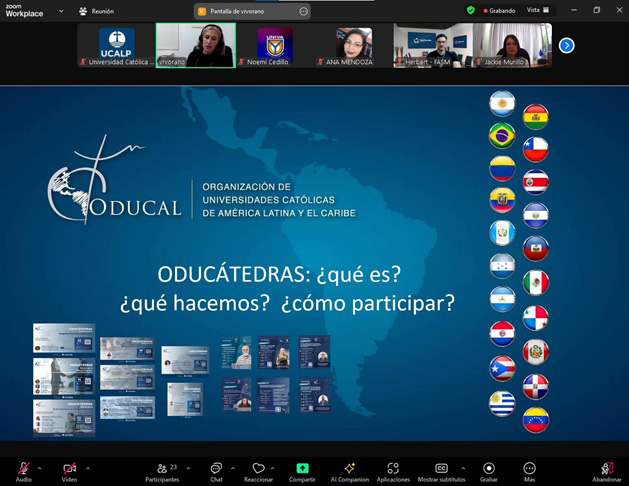Click the Abandonar leave button
This screenshot has height=486, width=629.
coord(607,472)
